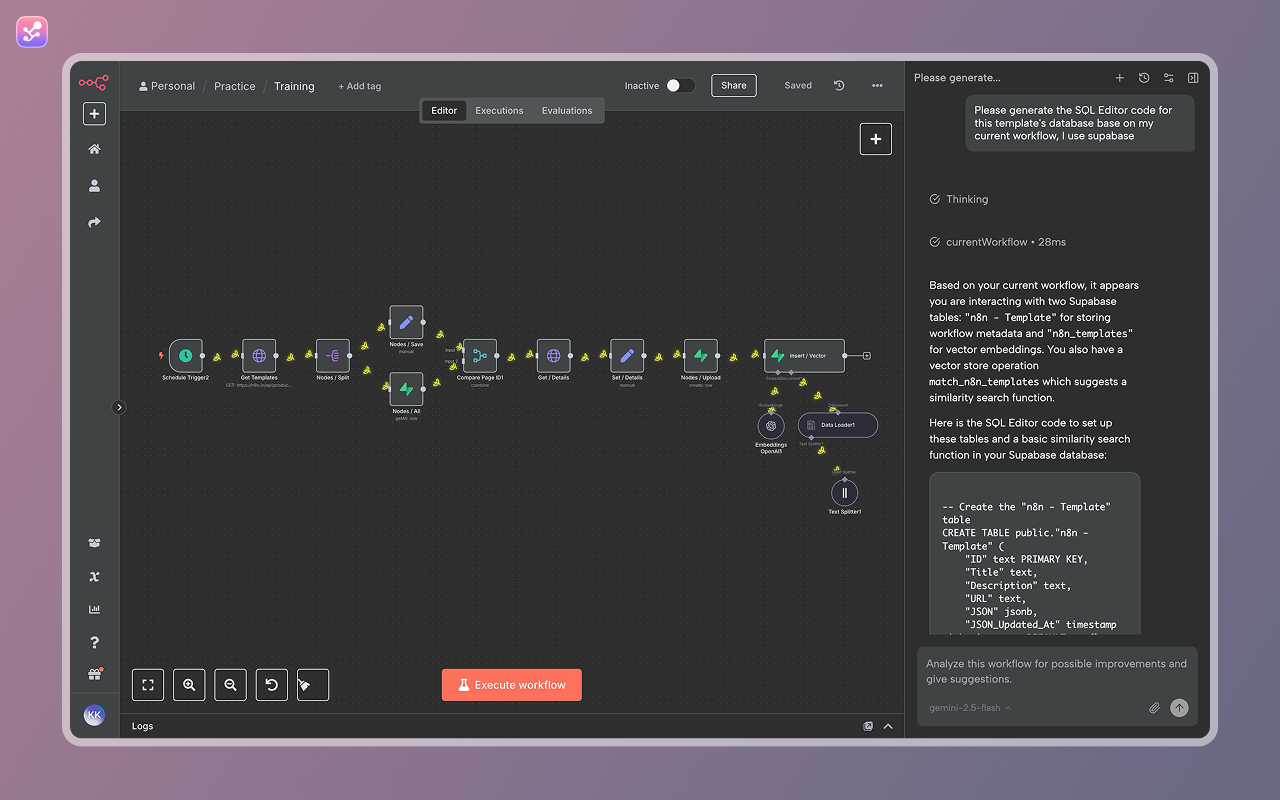The width and height of the screenshot is (1280, 800).
Task: Pop out the Logs panel icon
Action: click(x=868, y=726)
